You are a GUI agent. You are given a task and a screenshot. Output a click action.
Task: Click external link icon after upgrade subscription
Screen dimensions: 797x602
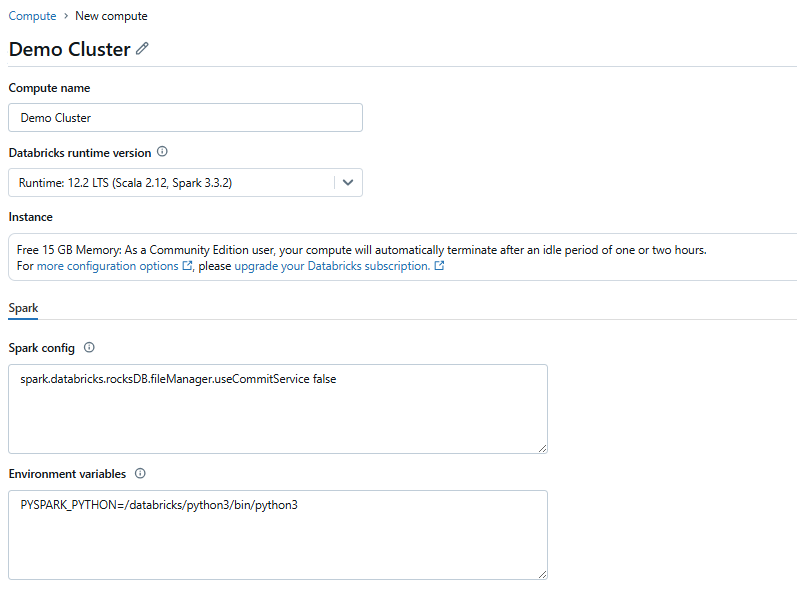(439, 265)
